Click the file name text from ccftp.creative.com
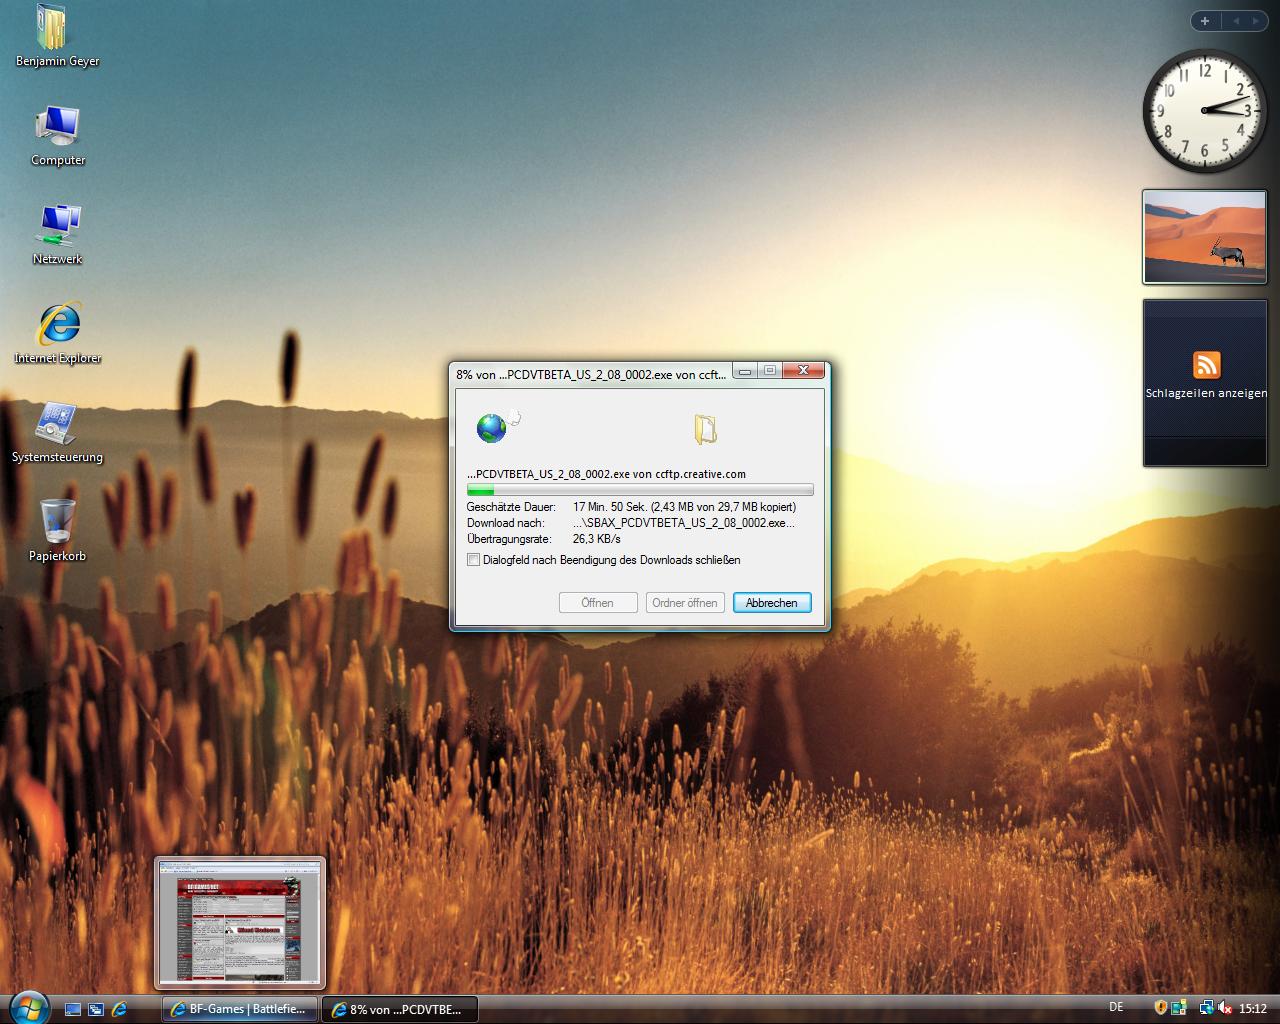The height and width of the screenshot is (1024, 1280). click(606, 474)
